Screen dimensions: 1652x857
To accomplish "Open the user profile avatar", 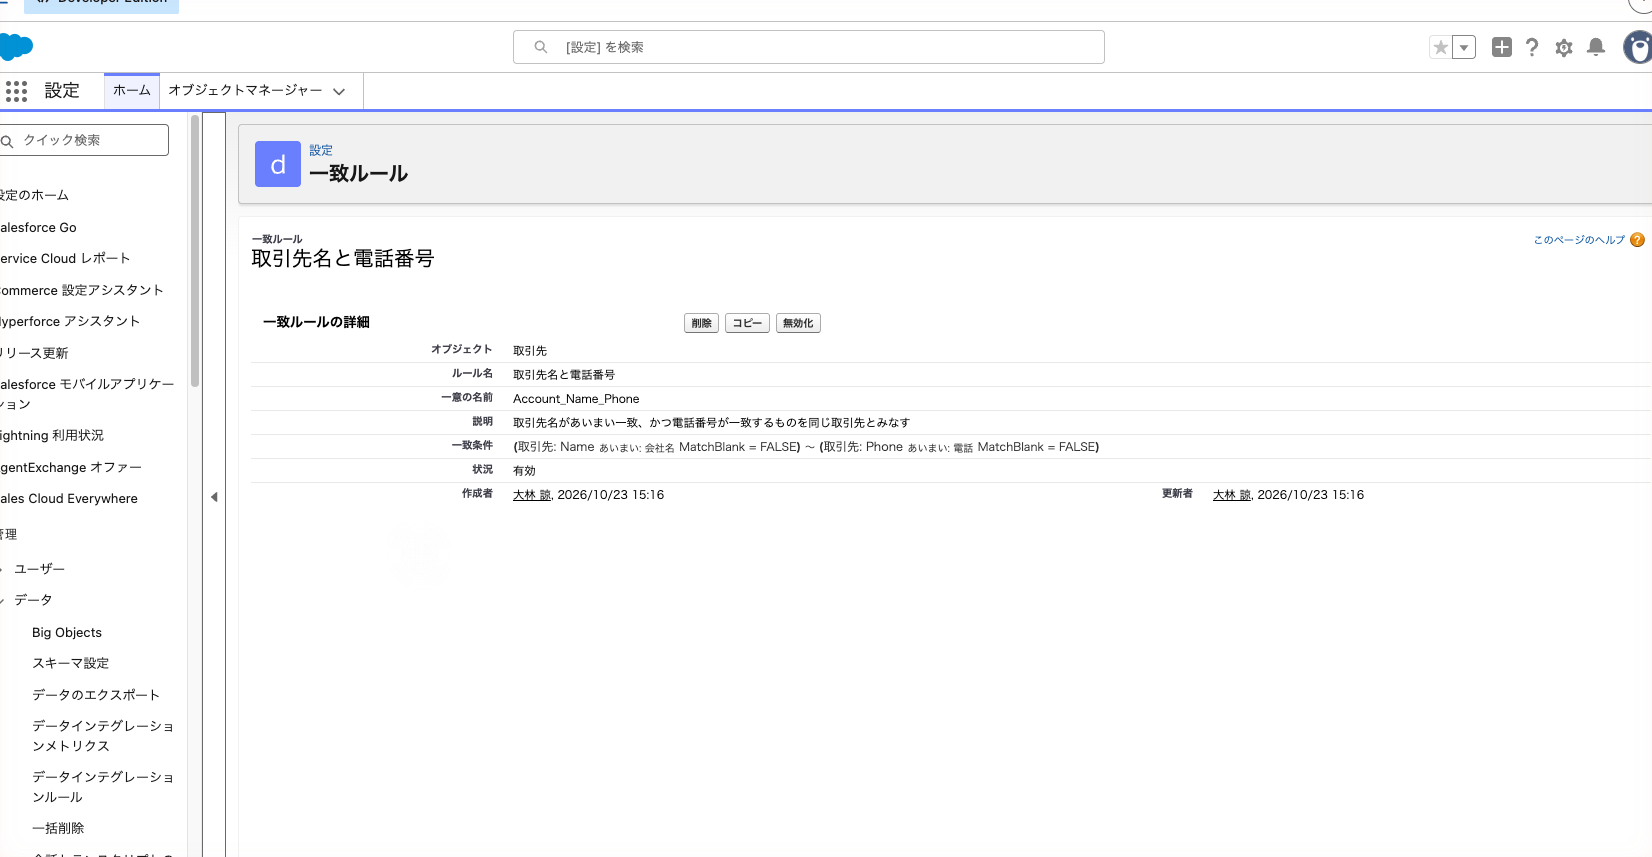I will coord(1638,47).
